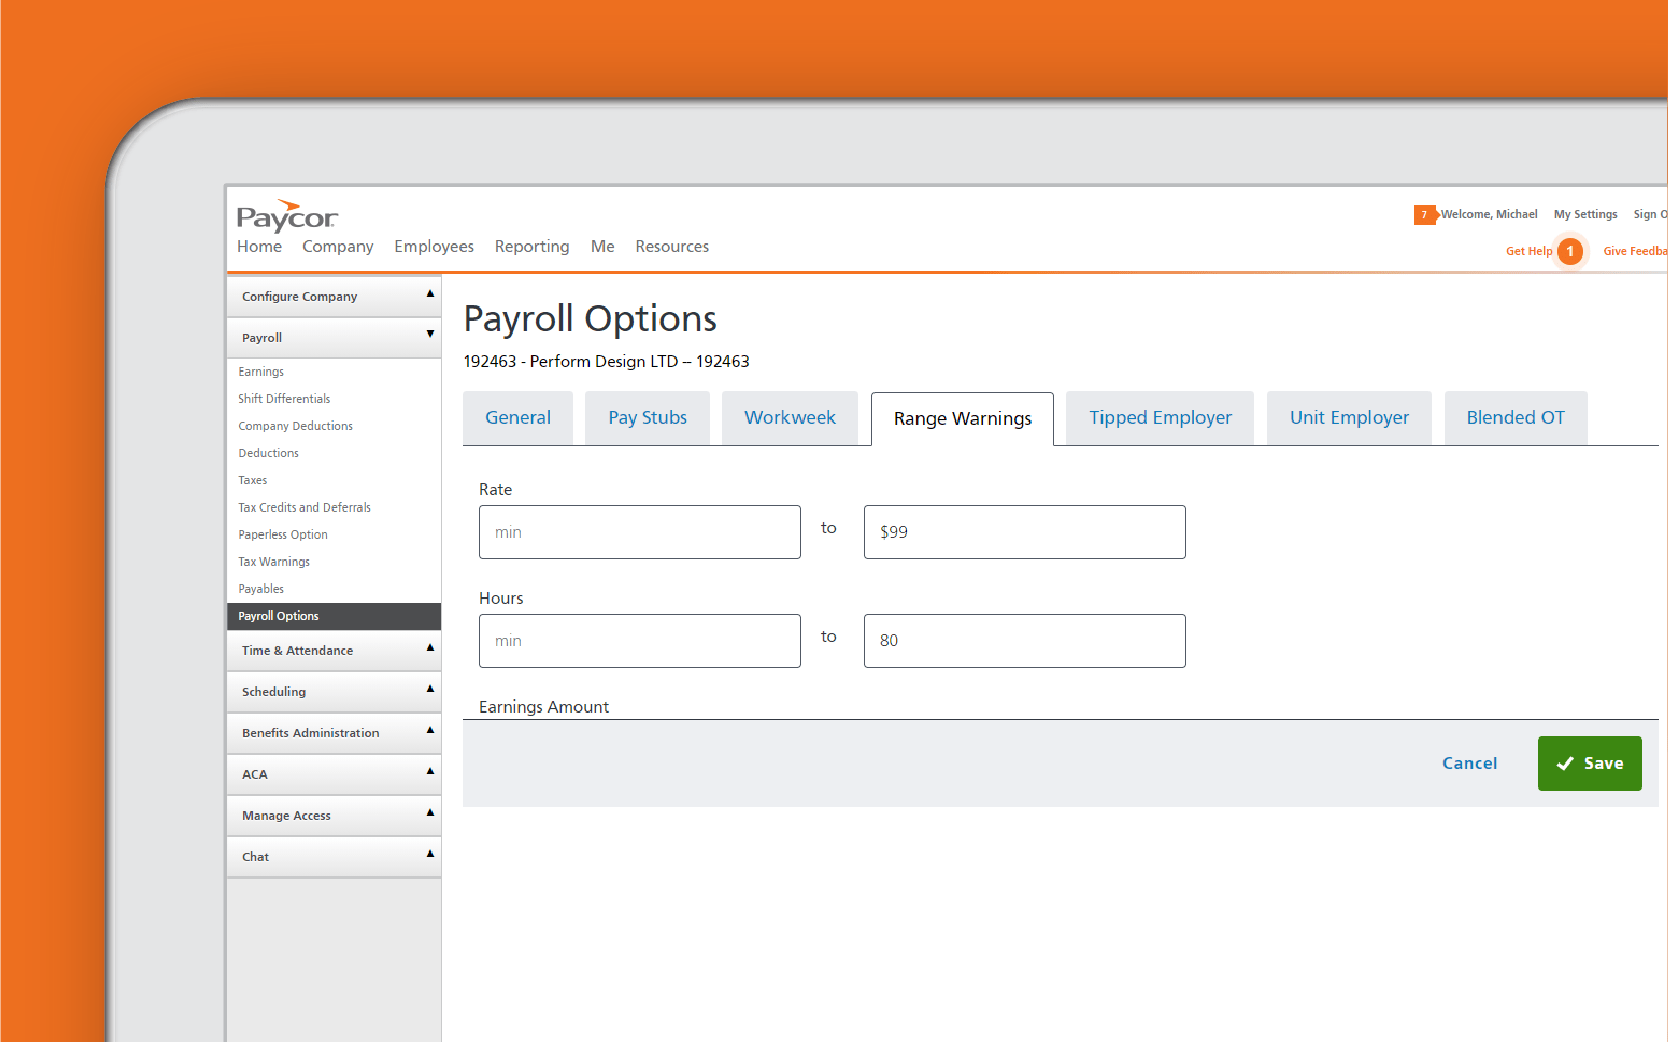Expand the Time & Attendance section
The width and height of the screenshot is (1668, 1042).
click(334, 651)
